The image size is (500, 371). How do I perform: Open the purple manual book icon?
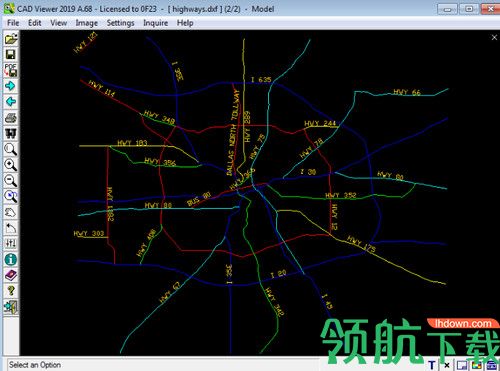click(x=11, y=275)
